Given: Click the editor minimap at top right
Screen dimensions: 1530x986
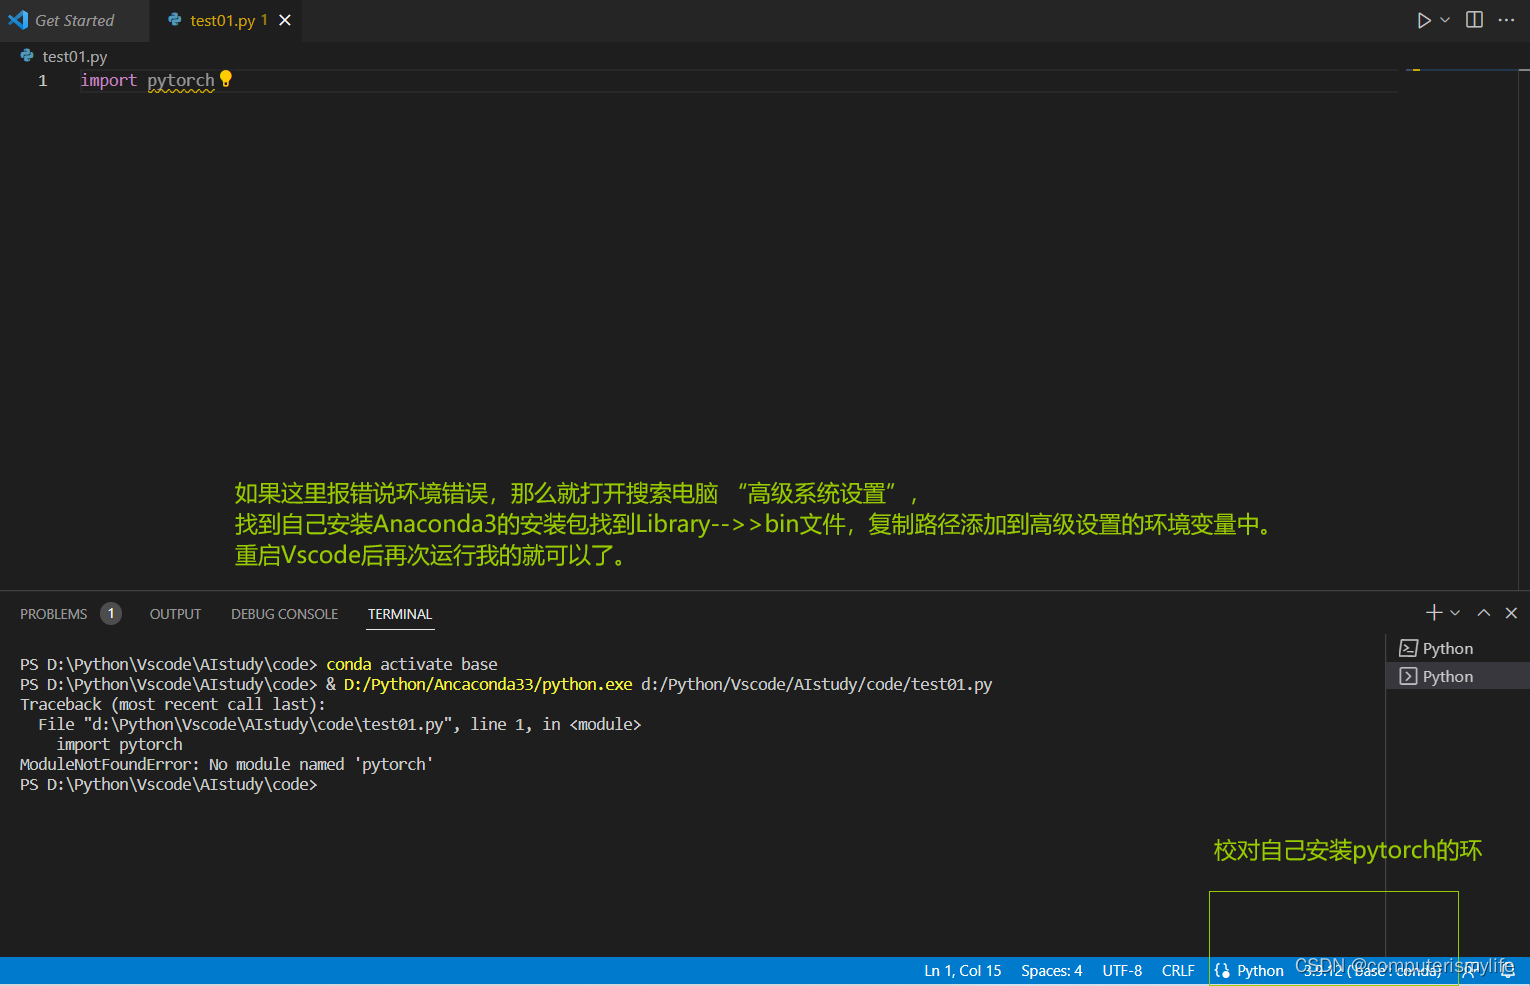Looking at the screenshot, I should [x=1460, y=70].
